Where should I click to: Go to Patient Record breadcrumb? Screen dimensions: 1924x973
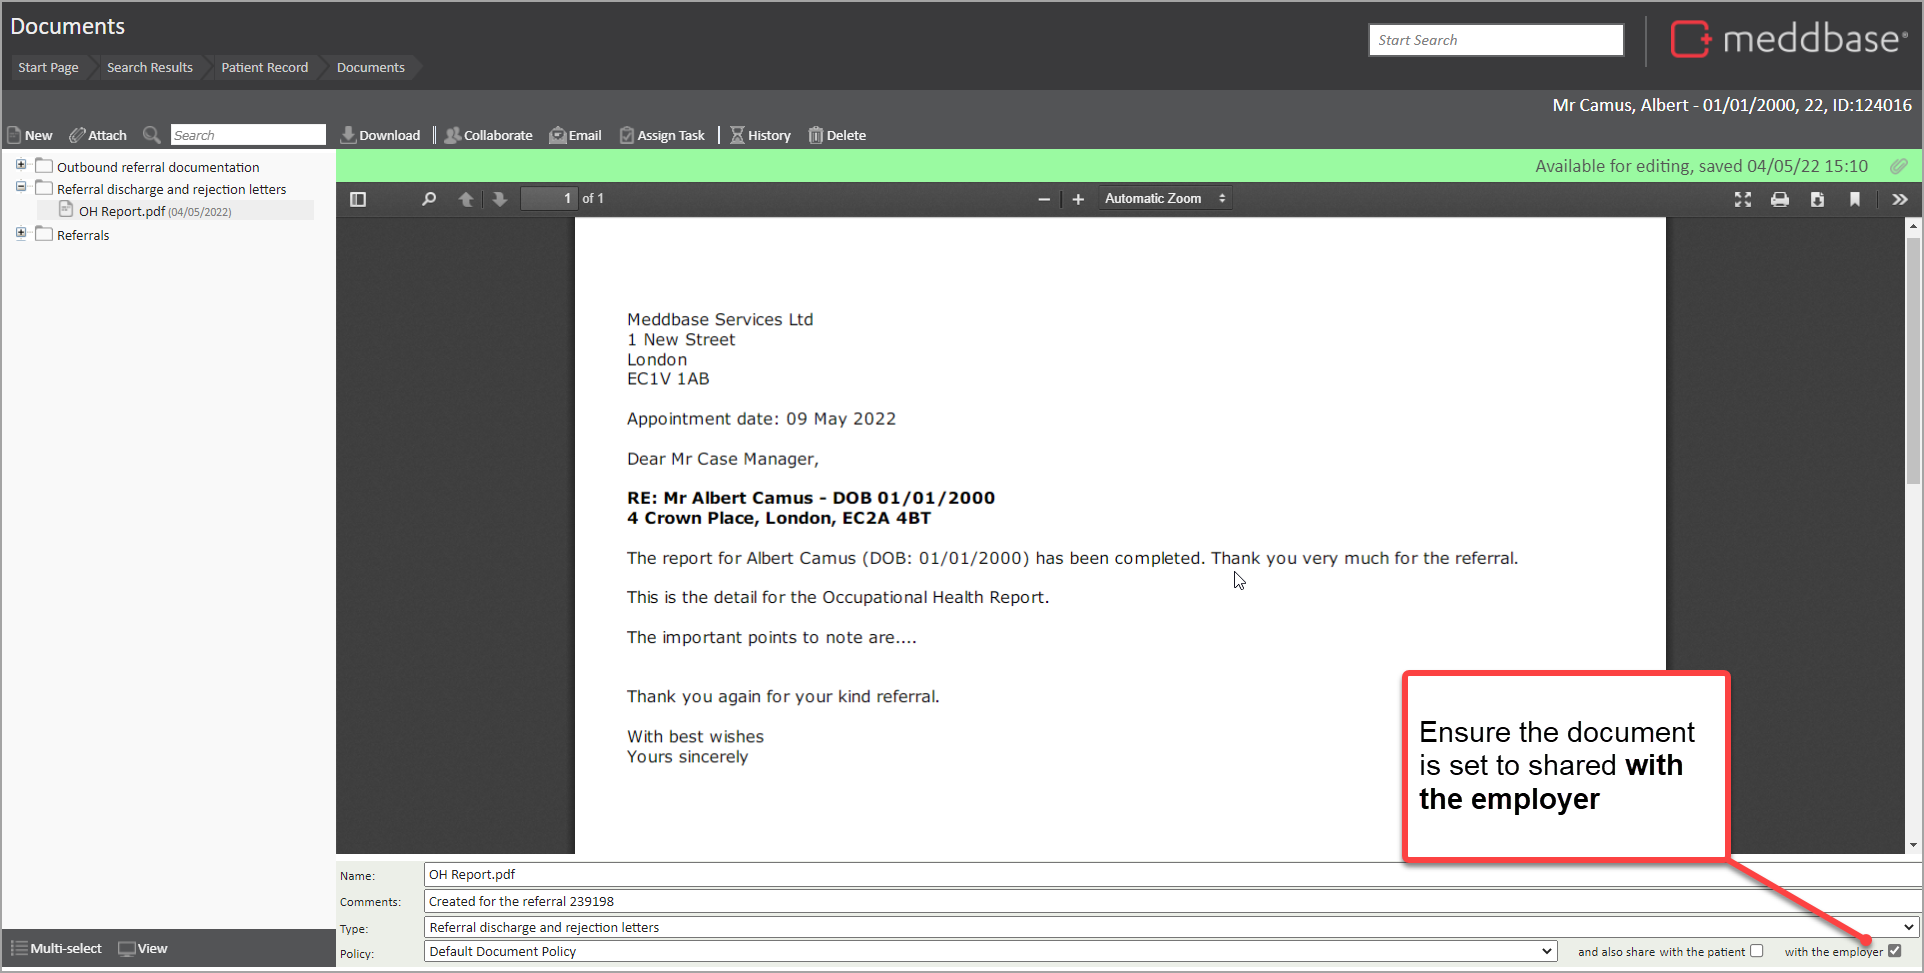pos(264,67)
